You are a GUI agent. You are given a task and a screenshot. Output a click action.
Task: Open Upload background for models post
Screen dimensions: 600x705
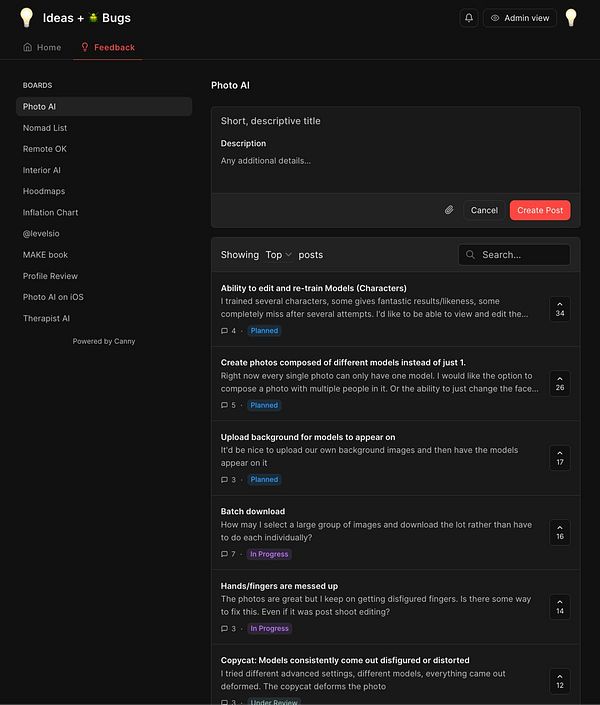[x=308, y=437]
